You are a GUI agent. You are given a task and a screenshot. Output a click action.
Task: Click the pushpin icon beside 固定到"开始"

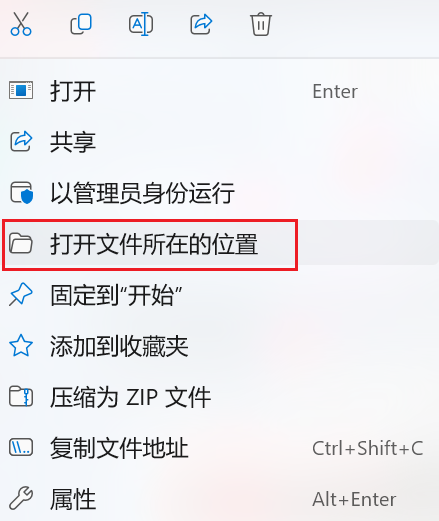pyautogui.click(x=21, y=294)
